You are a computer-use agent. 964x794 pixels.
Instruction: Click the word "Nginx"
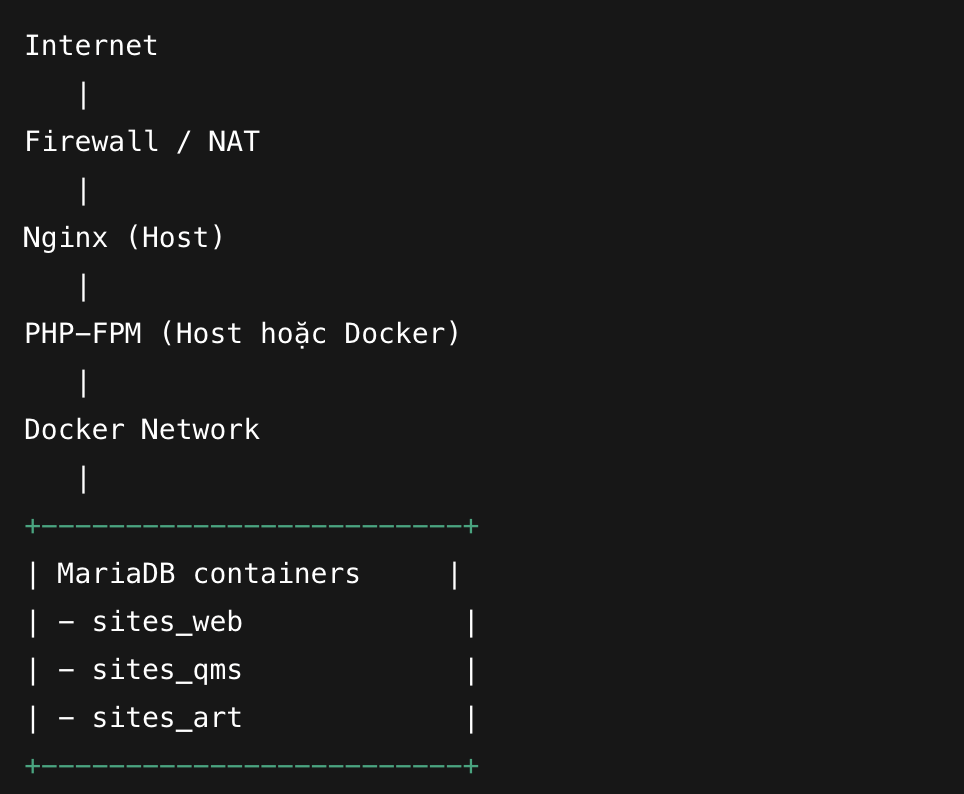coord(66,238)
